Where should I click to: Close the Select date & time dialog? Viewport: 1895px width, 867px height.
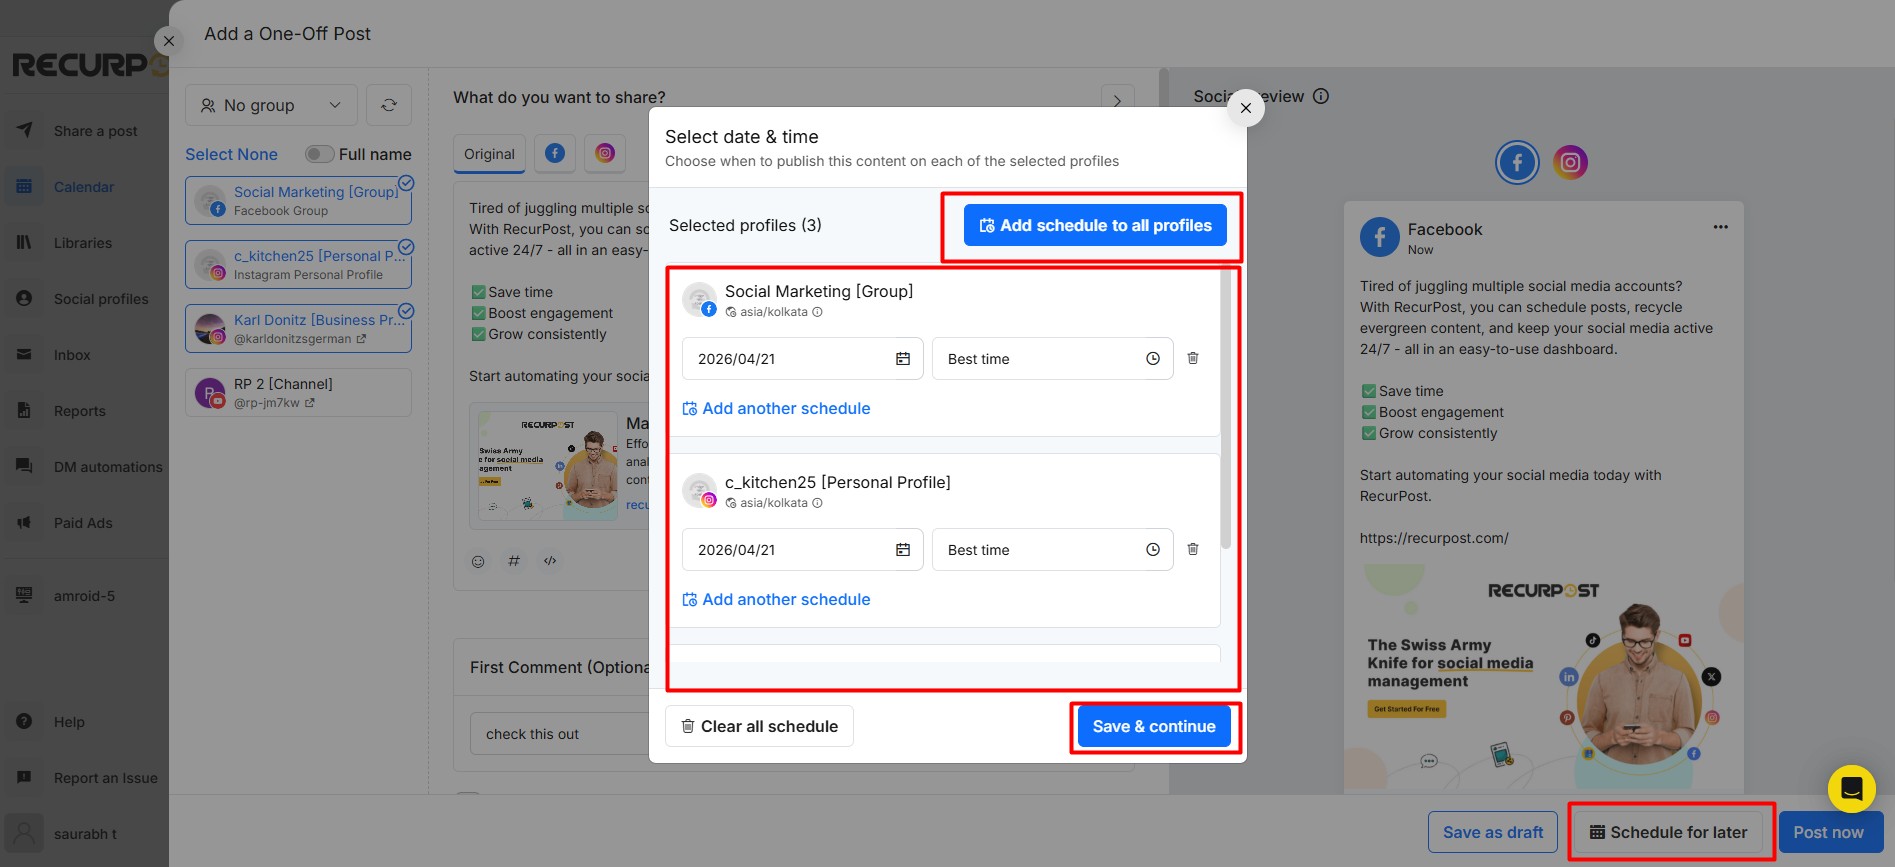coord(1245,108)
